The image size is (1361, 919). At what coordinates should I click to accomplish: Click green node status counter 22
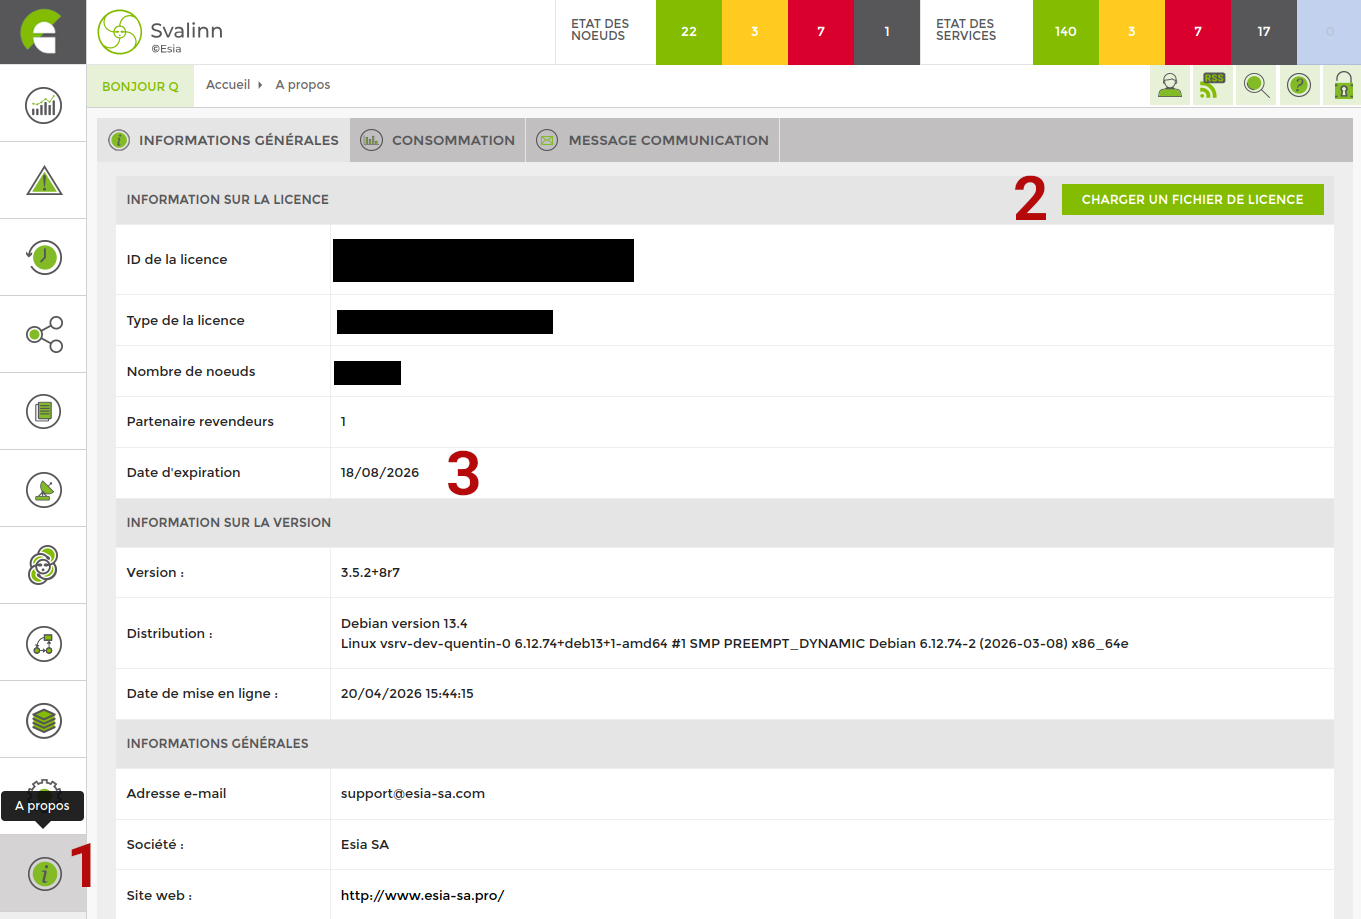pos(689,32)
